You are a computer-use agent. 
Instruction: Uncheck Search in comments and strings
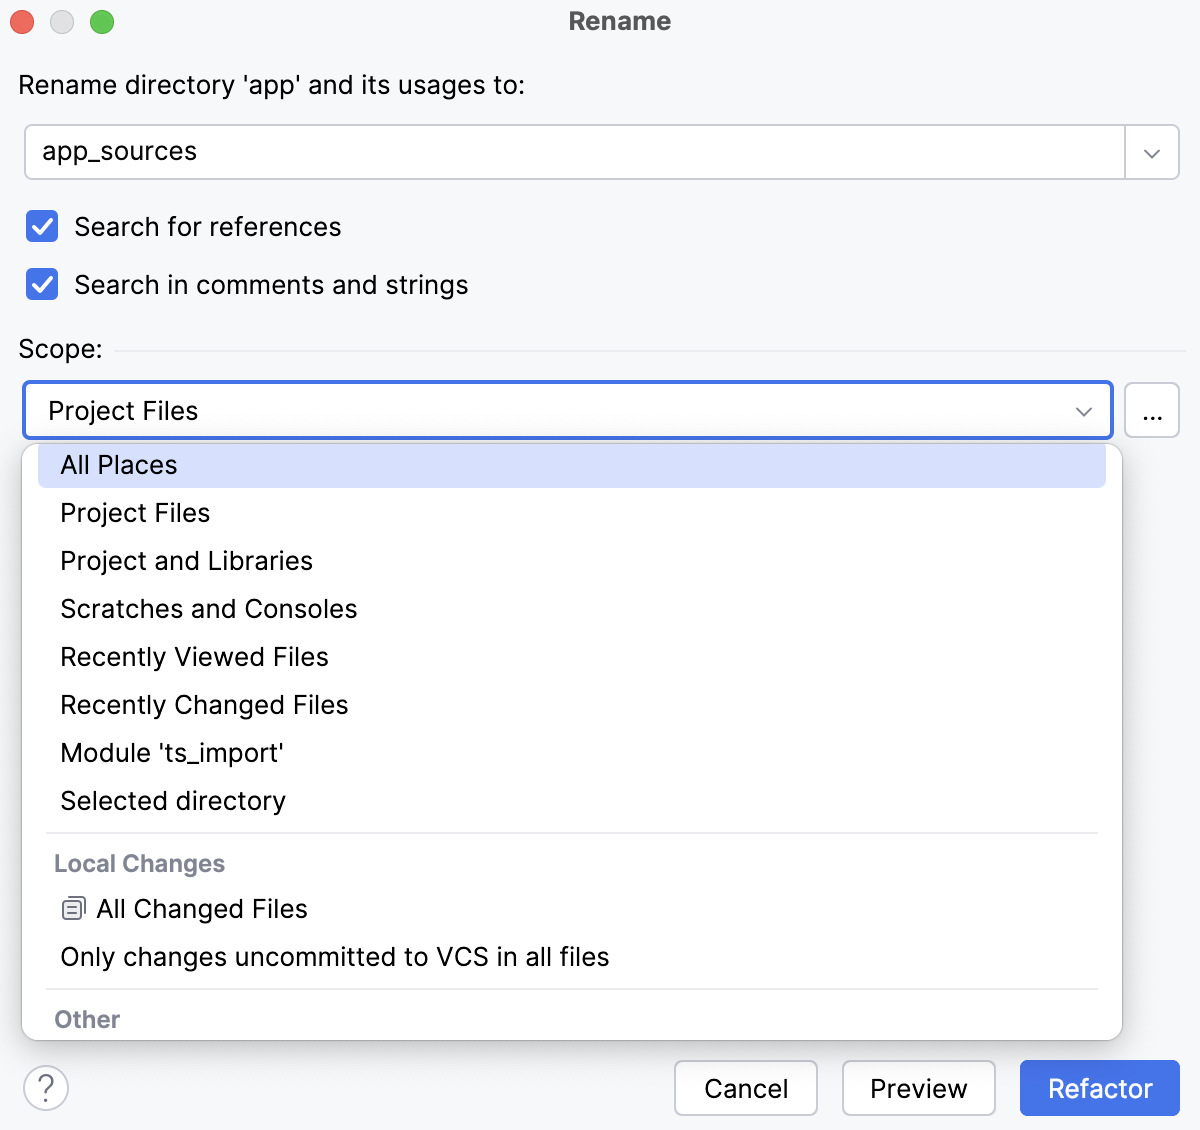[x=41, y=284]
